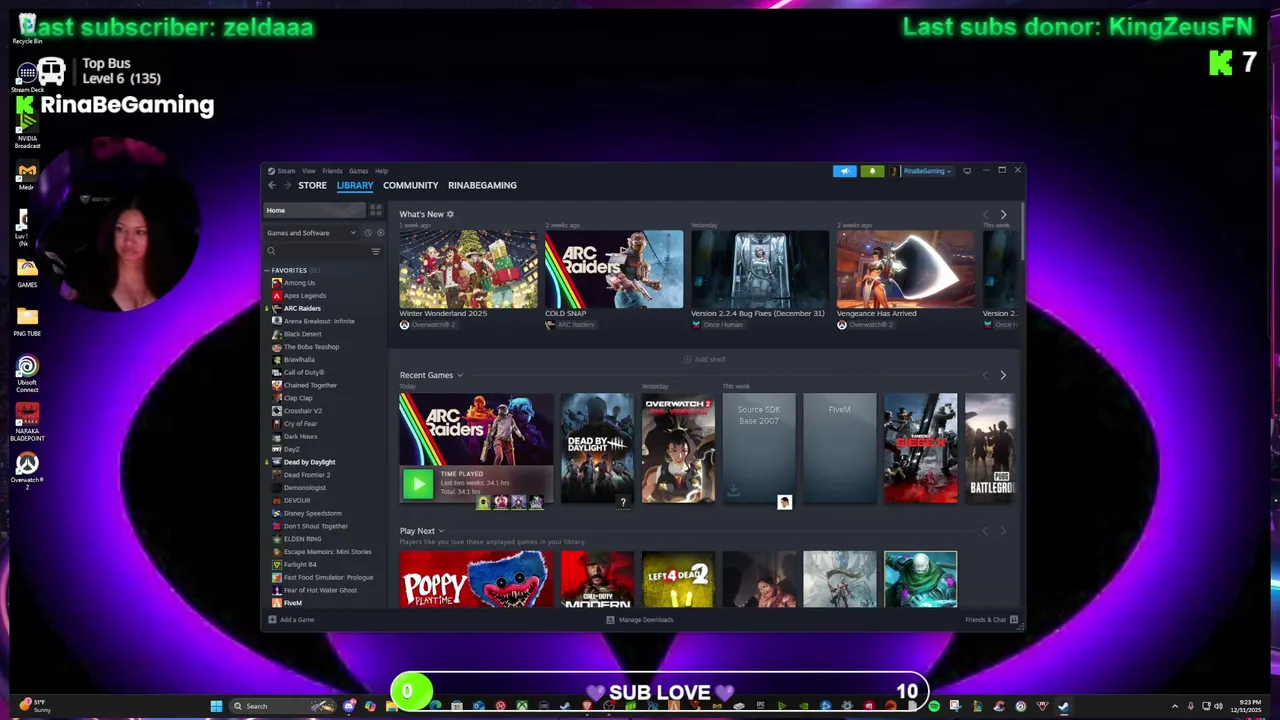Image resolution: width=1280 pixels, height=720 pixels.
Task: Click the Among Us game icon
Action: click(277, 283)
